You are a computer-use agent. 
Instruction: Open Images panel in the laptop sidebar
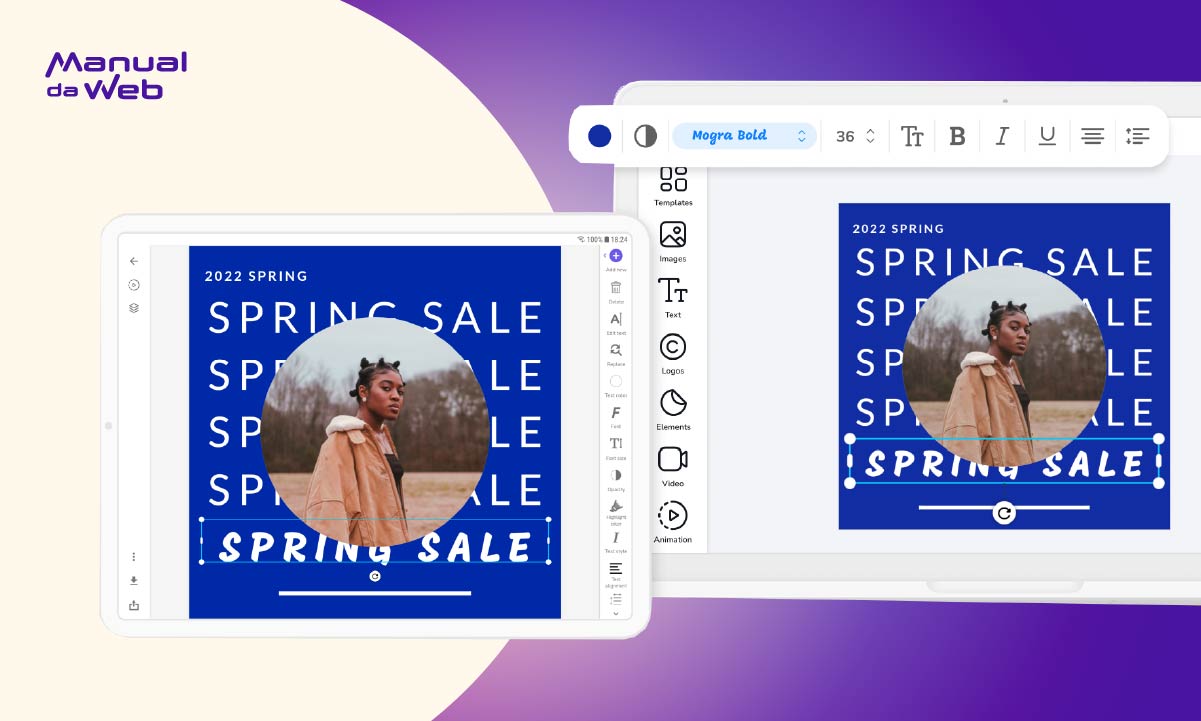[x=673, y=241]
